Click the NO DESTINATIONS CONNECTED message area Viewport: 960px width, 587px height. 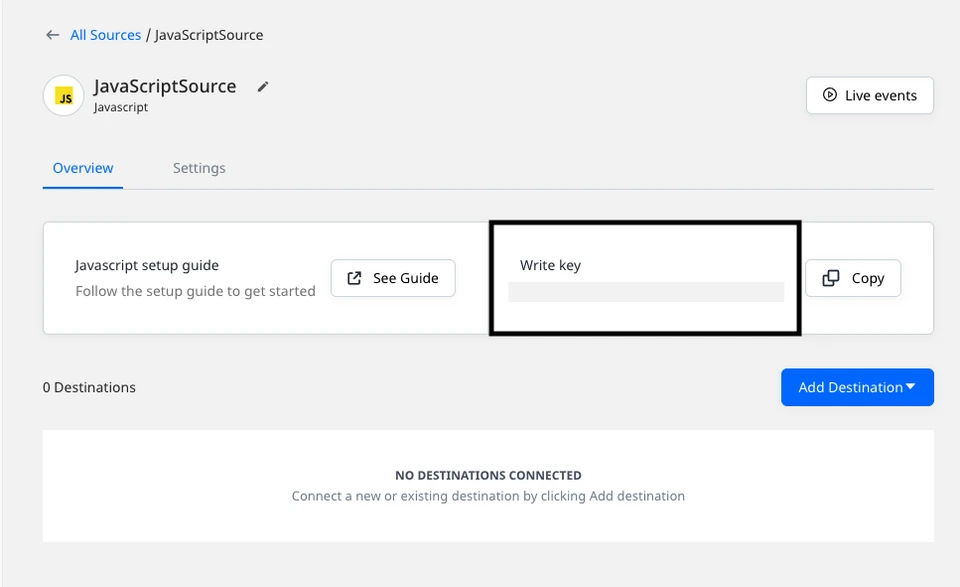[x=488, y=475]
